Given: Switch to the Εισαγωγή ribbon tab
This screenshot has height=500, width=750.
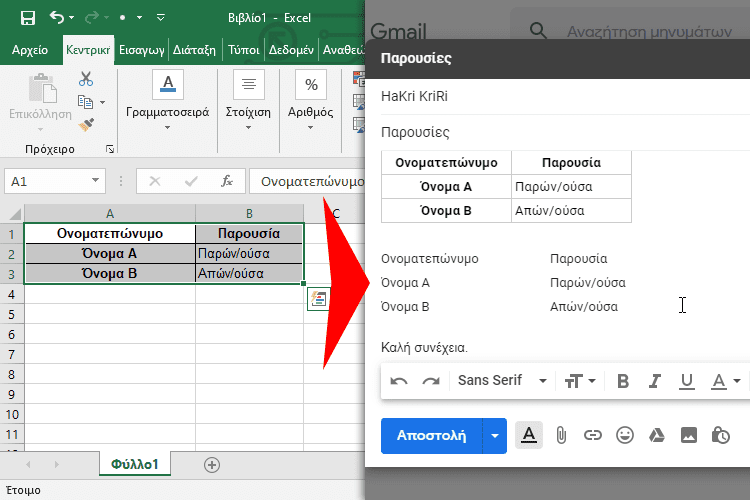Looking at the screenshot, I should coord(142,50).
